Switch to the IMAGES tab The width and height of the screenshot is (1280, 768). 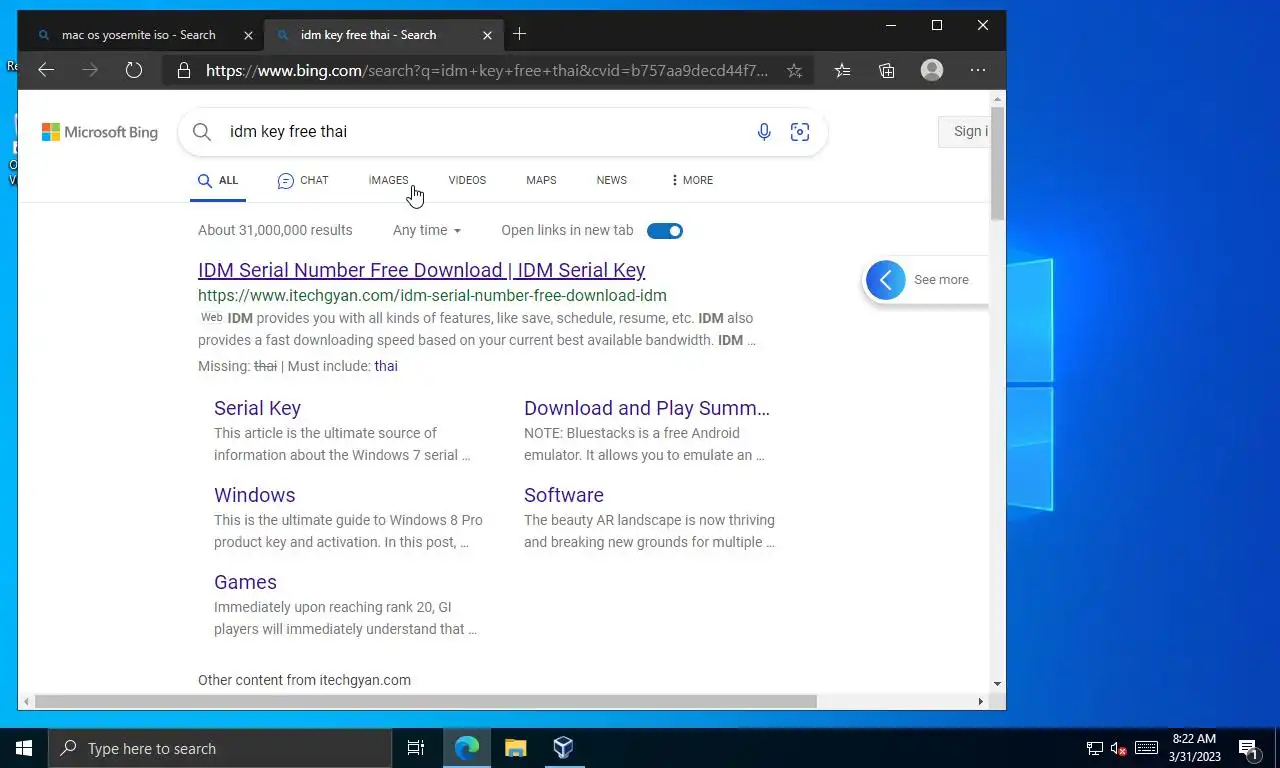pos(388,180)
